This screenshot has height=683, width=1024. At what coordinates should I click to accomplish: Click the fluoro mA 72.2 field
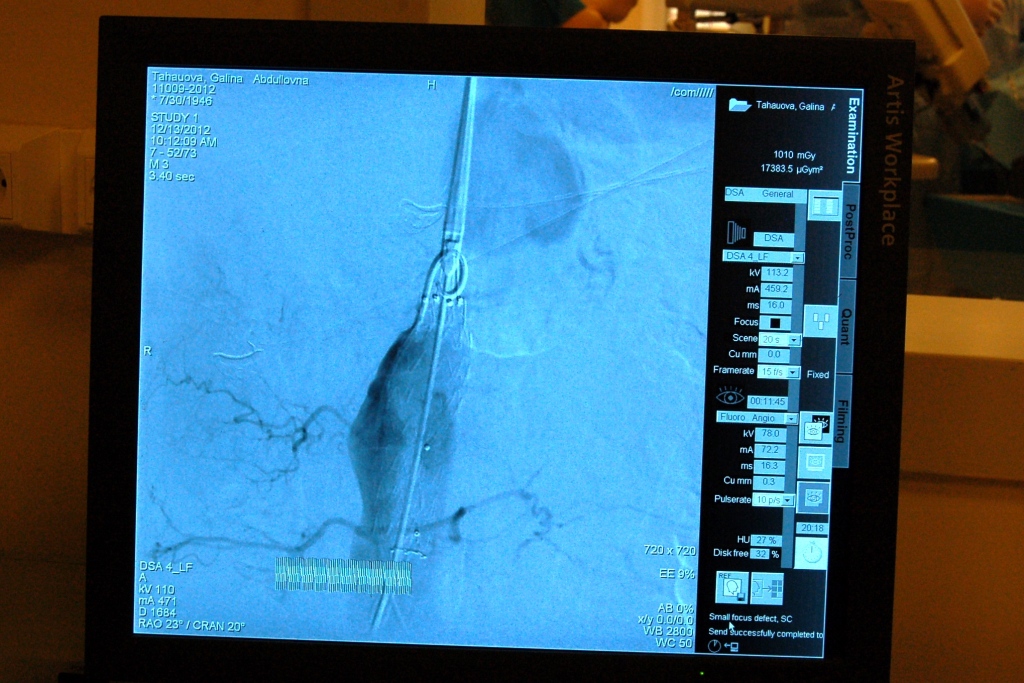[770, 450]
